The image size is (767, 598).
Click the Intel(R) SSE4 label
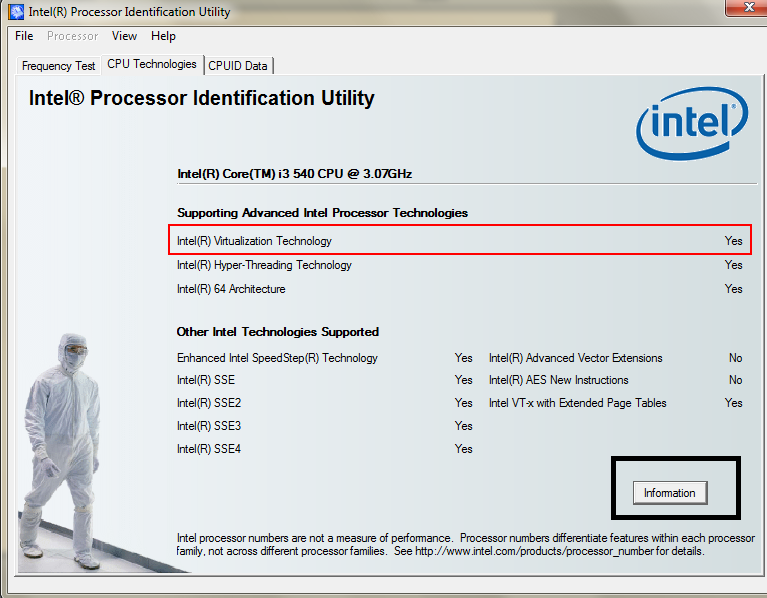(209, 449)
